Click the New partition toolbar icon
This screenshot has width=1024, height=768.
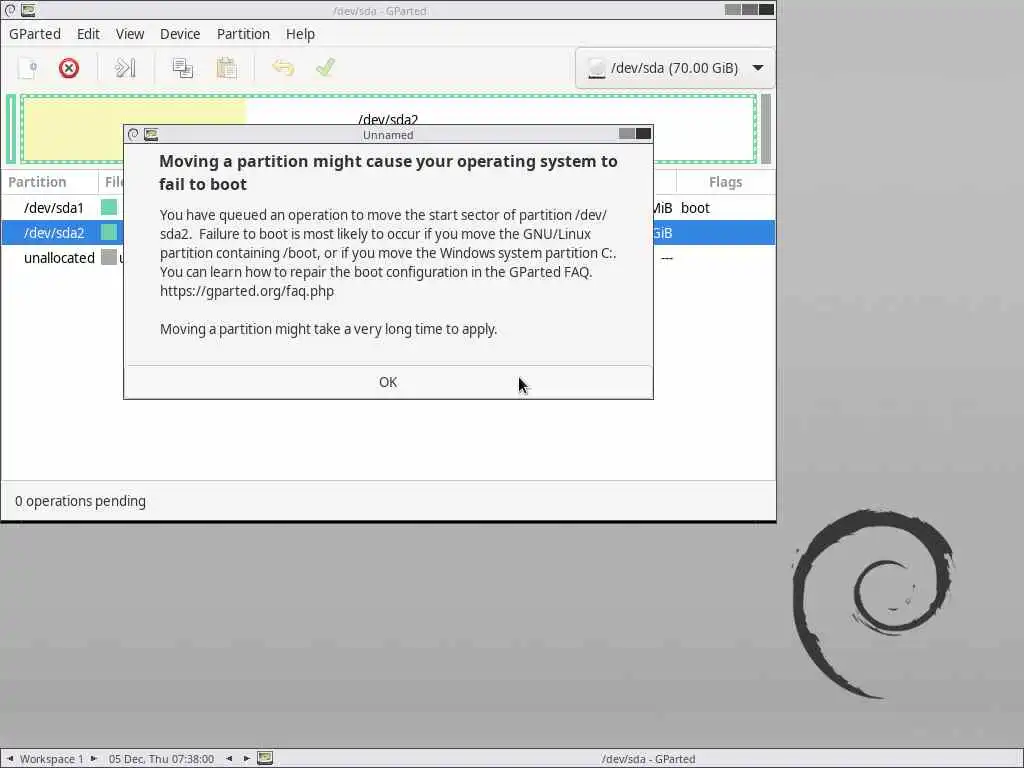point(27,68)
